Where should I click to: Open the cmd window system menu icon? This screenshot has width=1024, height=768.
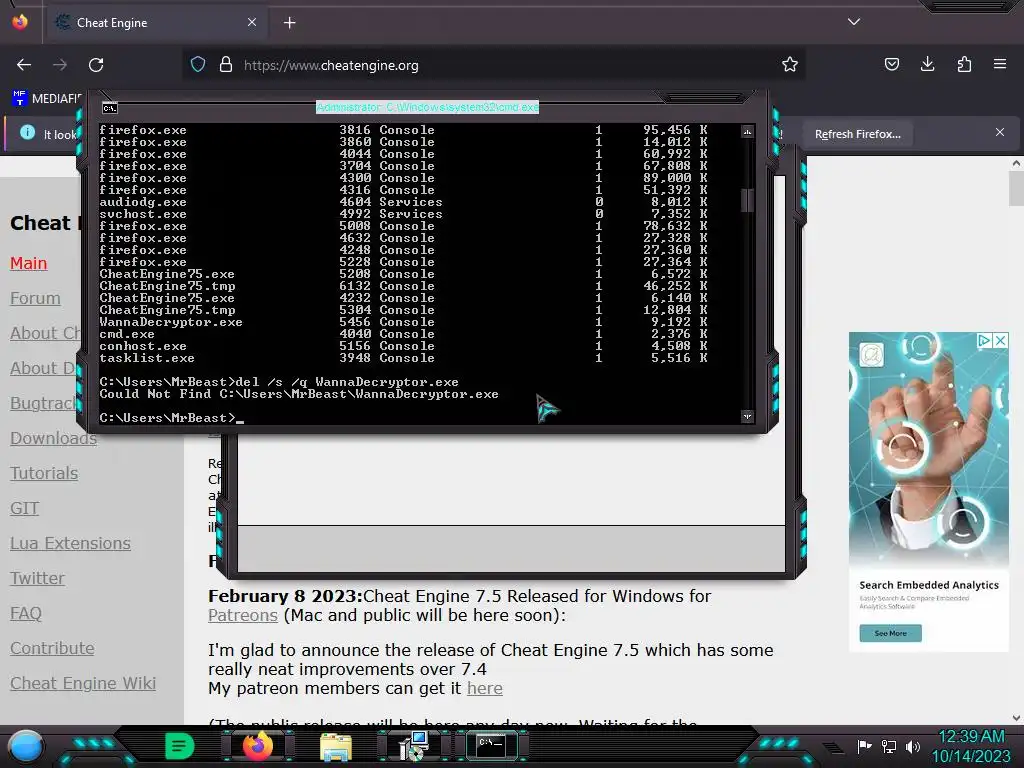(x=110, y=108)
